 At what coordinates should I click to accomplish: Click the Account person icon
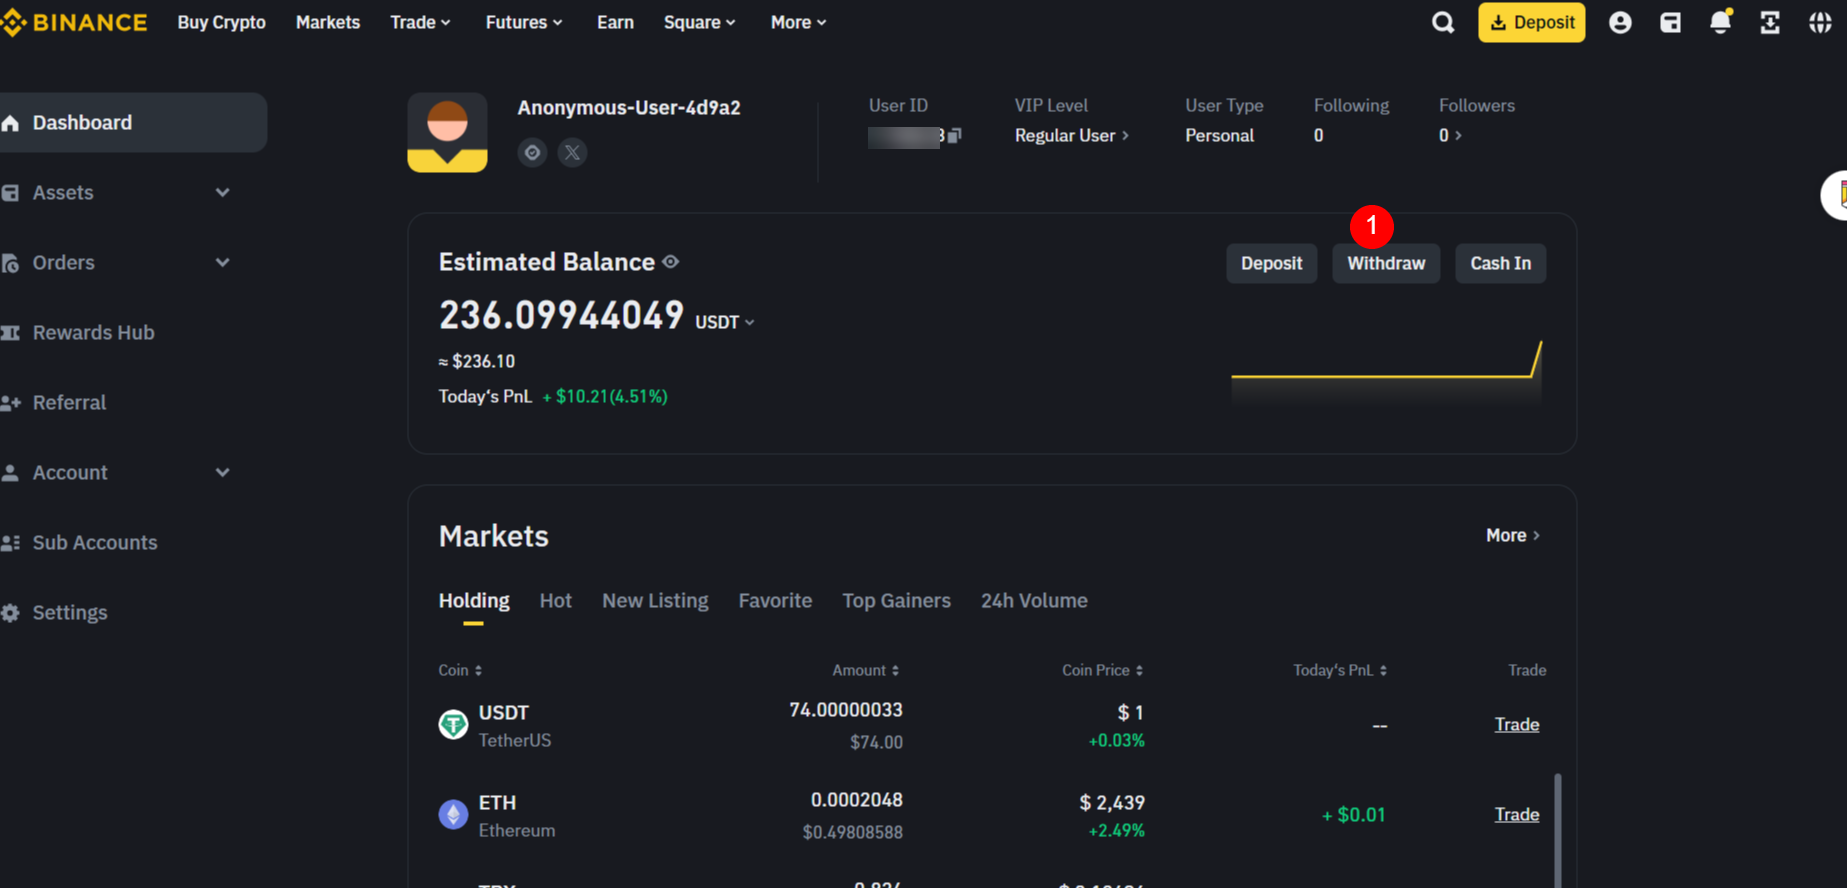click(x=10, y=473)
